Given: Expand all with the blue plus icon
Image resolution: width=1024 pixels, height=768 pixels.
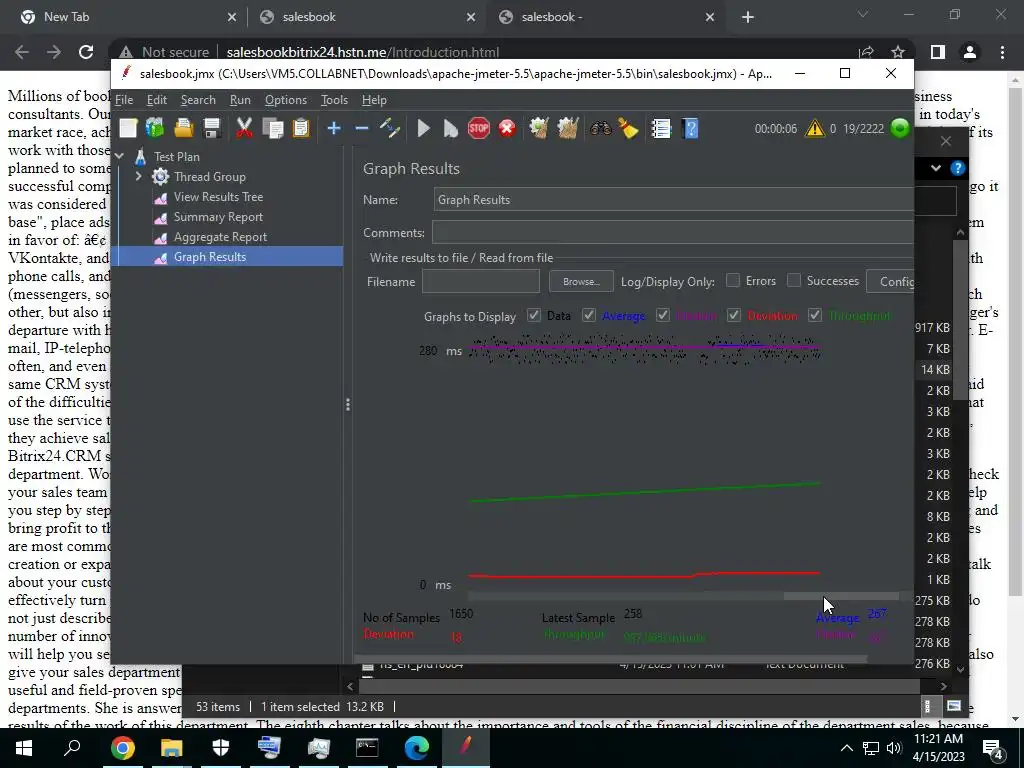Looking at the screenshot, I should (x=334, y=129).
